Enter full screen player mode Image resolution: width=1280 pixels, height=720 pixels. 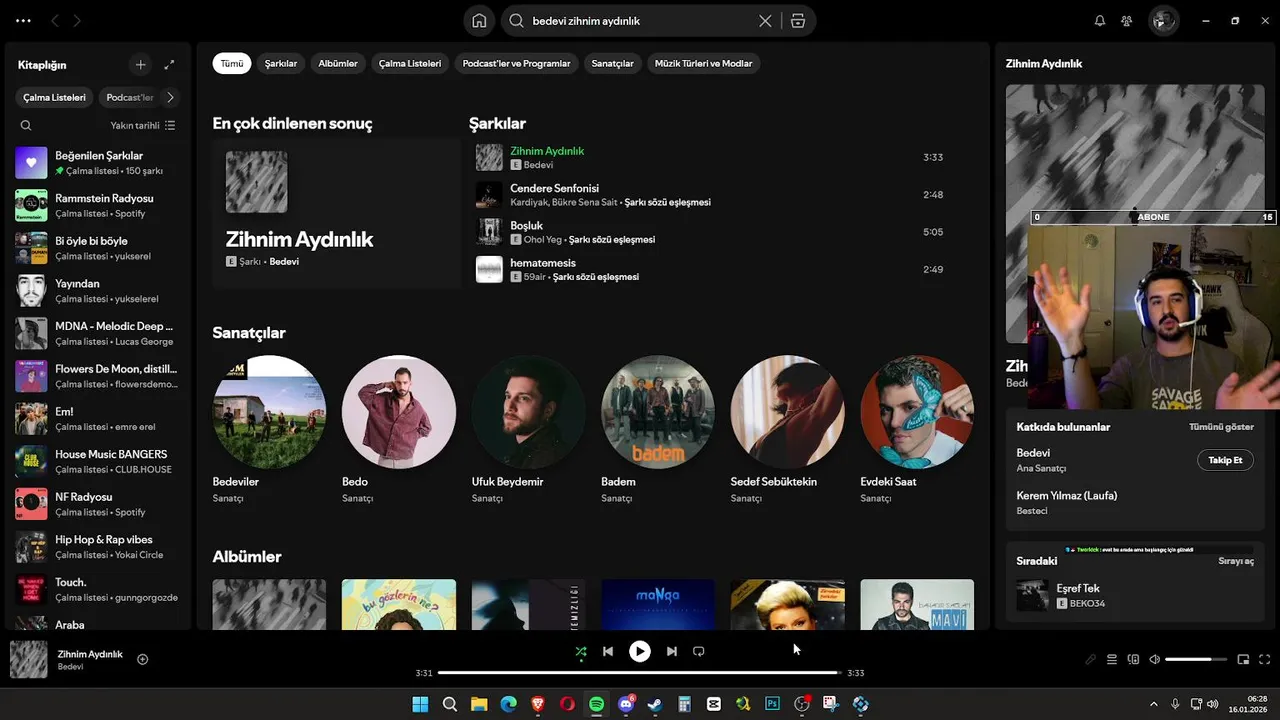click(1265, 659)
